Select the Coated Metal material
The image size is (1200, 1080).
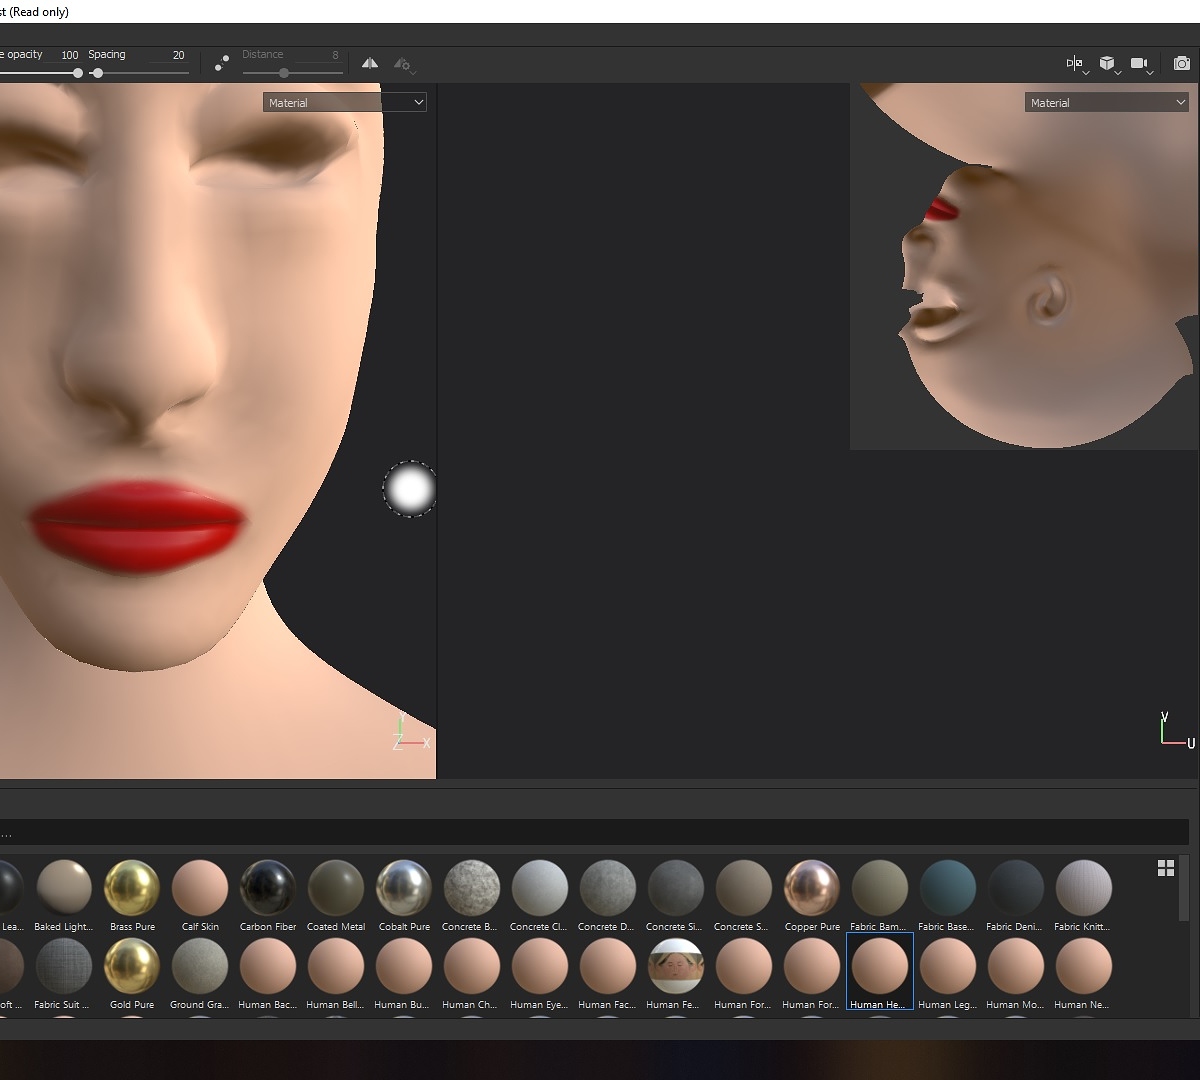point(336,896)
